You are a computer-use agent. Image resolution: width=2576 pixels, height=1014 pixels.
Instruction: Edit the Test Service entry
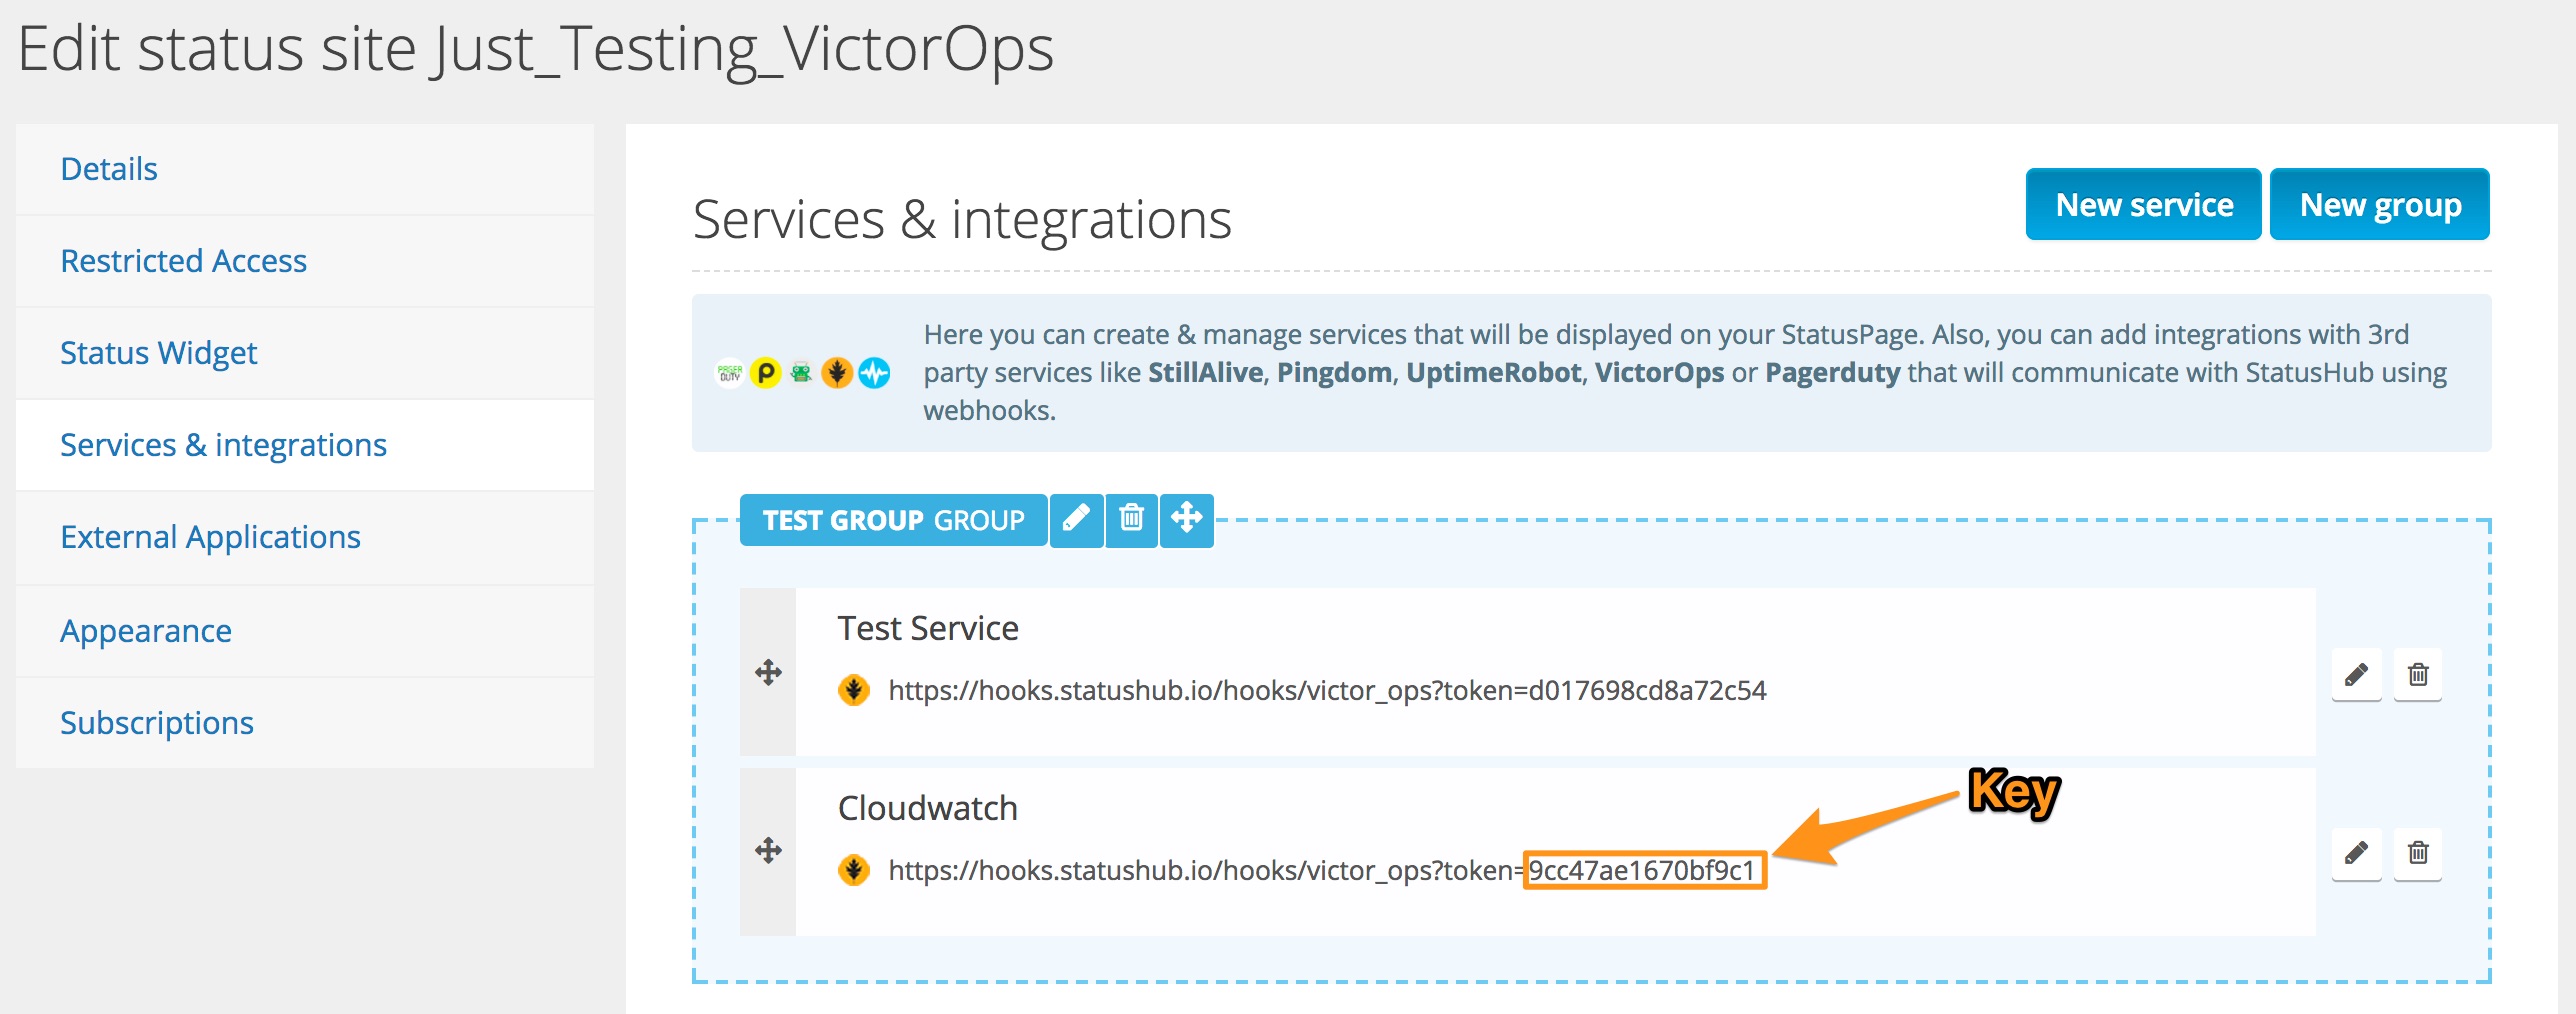click(2356, 674)
